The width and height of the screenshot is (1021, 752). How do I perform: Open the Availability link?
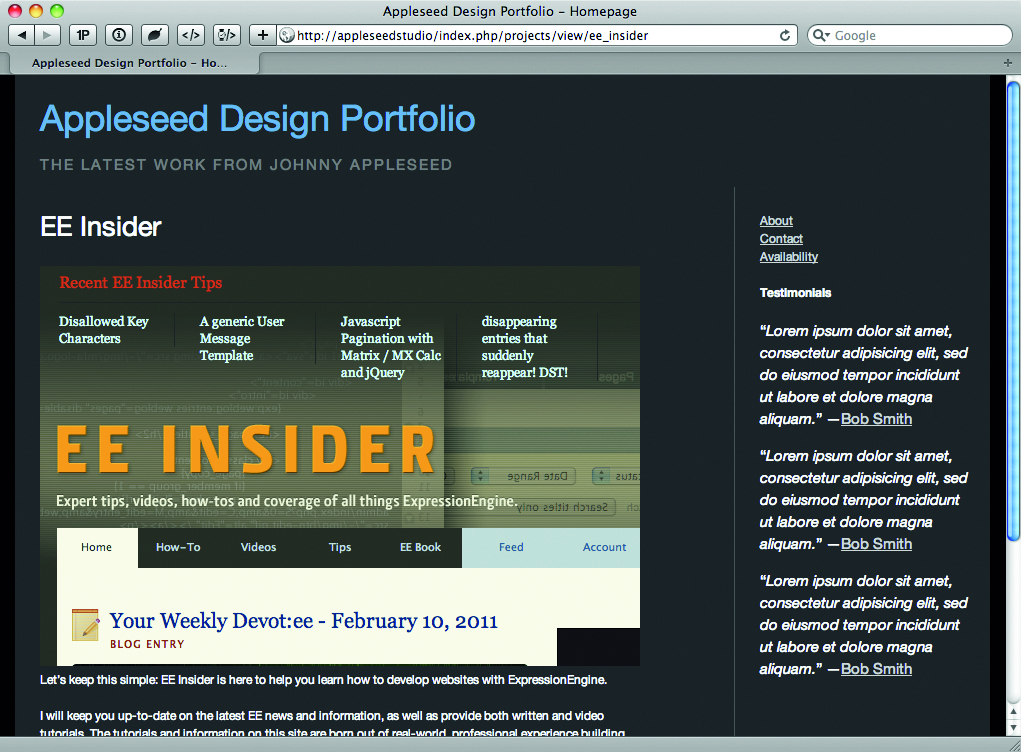(x=789, y=257)
